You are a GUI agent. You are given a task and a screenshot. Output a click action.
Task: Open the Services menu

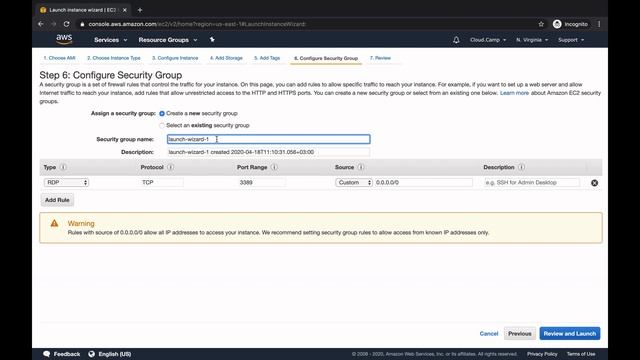tap(111, 40)
